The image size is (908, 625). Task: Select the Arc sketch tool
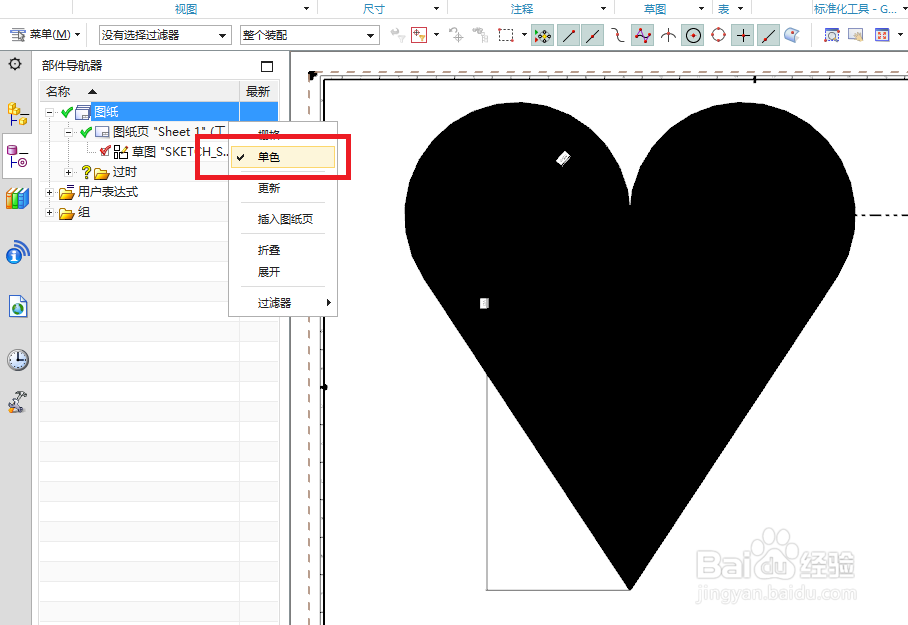667,35
